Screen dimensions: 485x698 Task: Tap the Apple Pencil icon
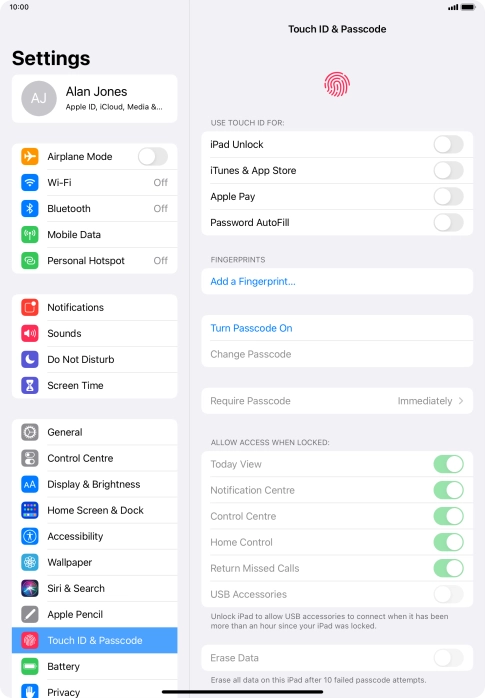(x=30, y=614)
